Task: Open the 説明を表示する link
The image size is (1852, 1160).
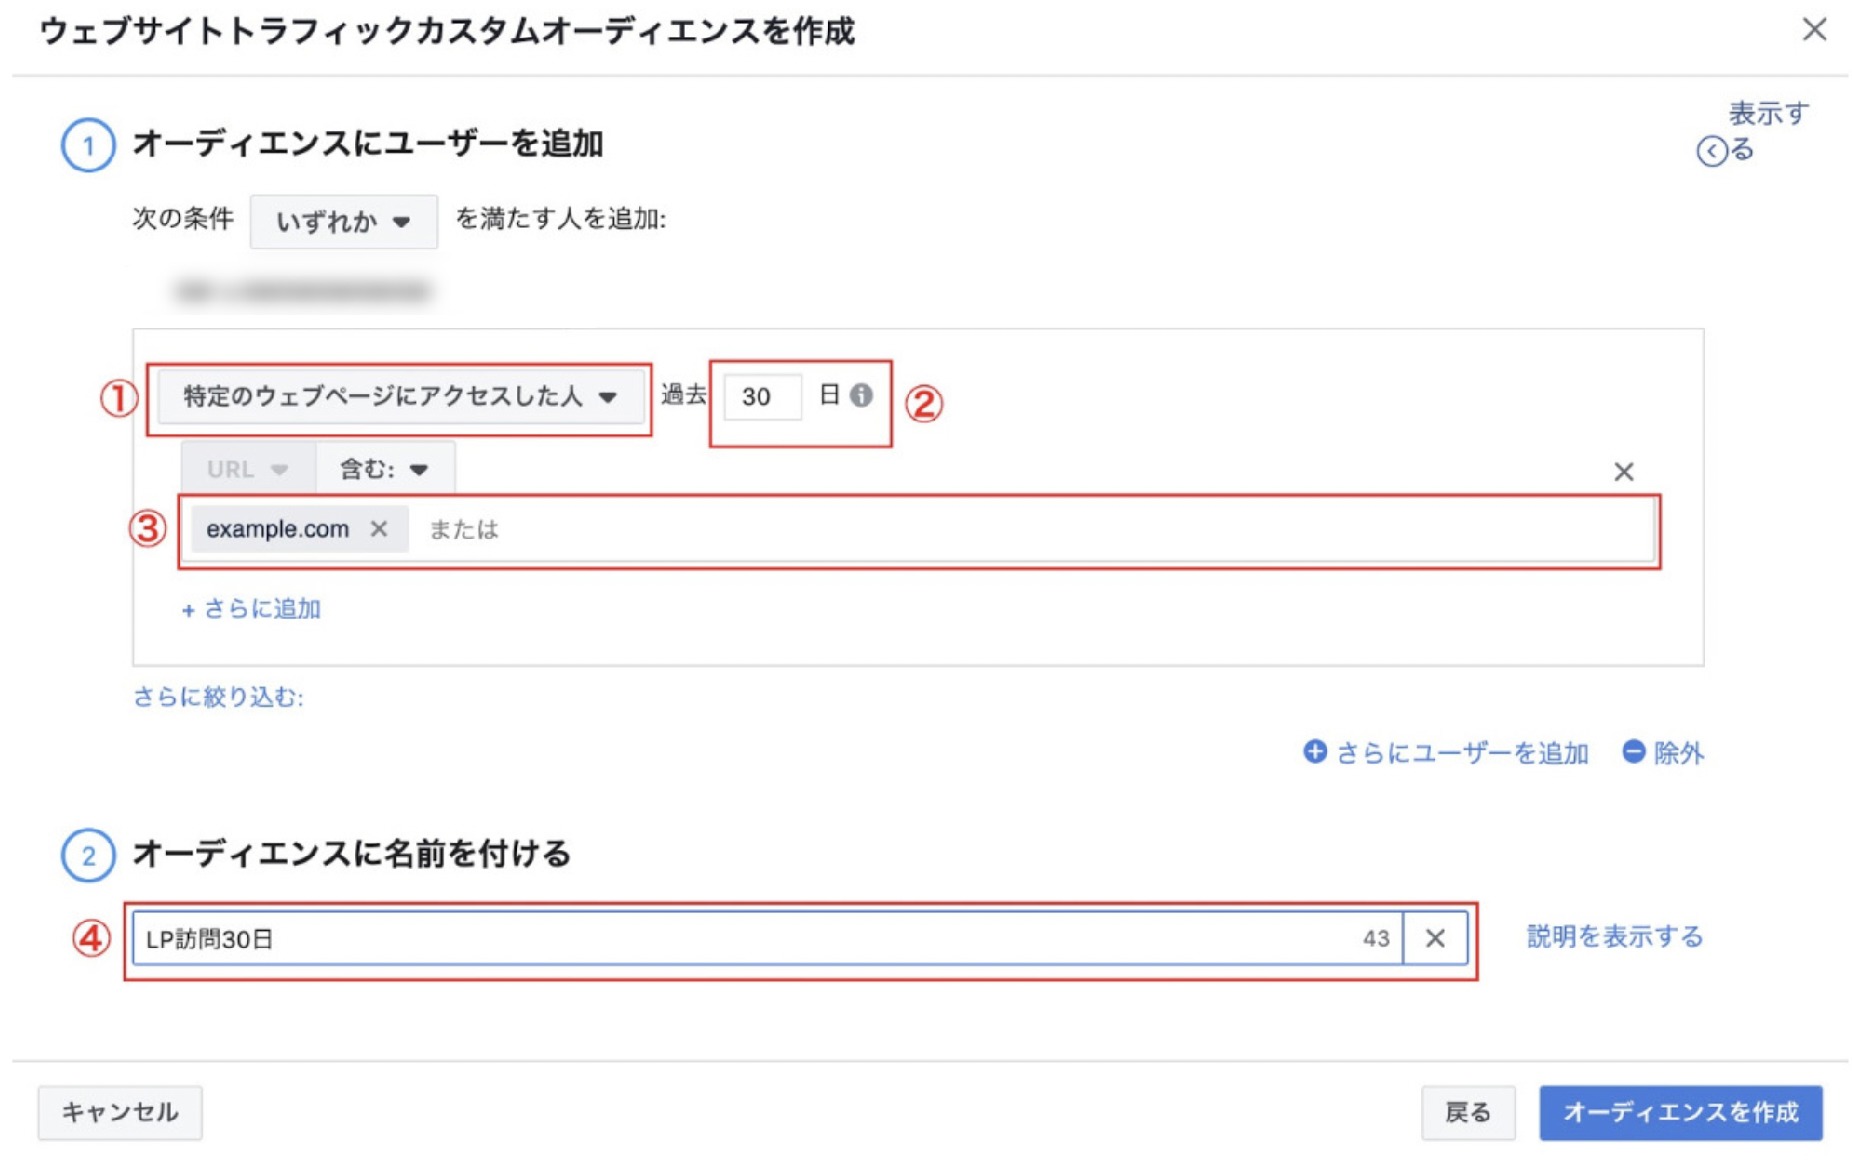Action: coord(1614,937)
